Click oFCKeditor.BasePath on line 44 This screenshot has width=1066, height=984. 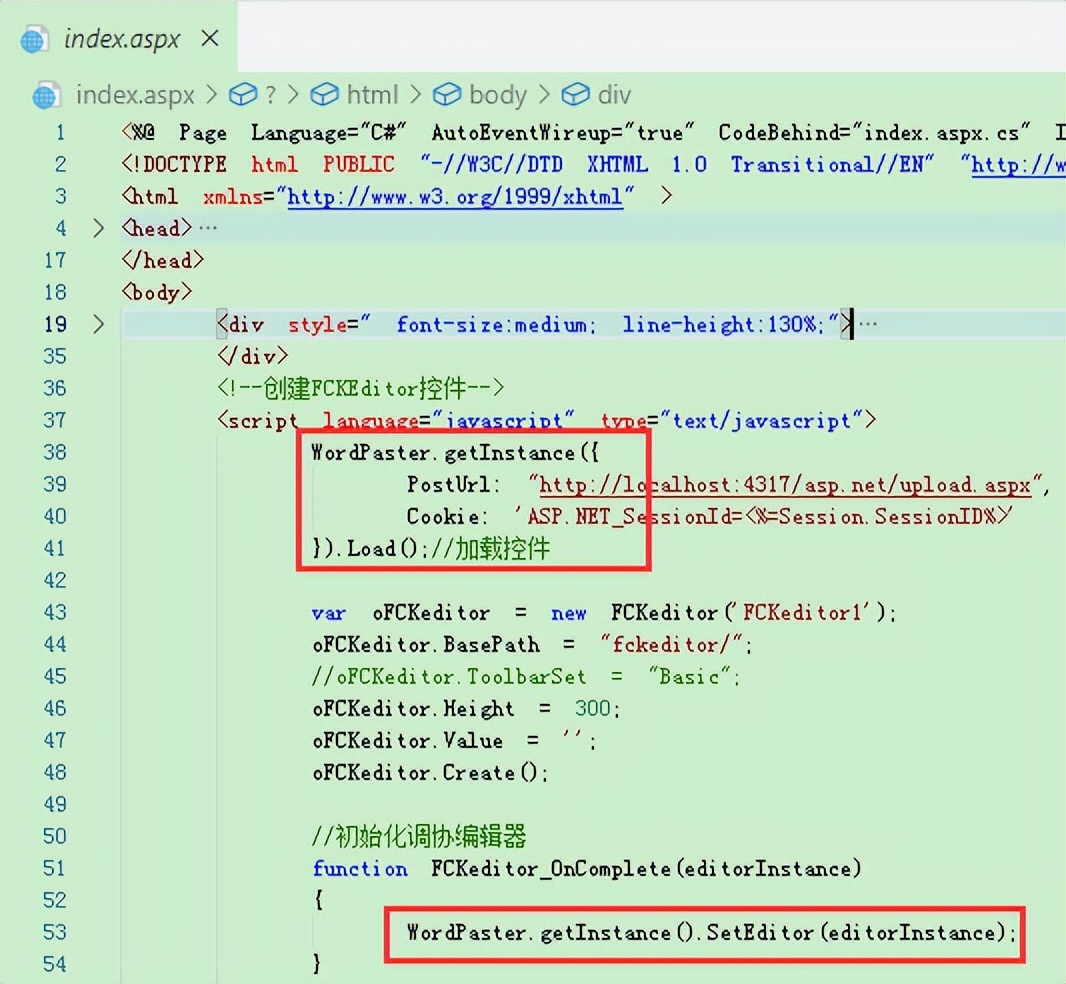tap(426, 645)
